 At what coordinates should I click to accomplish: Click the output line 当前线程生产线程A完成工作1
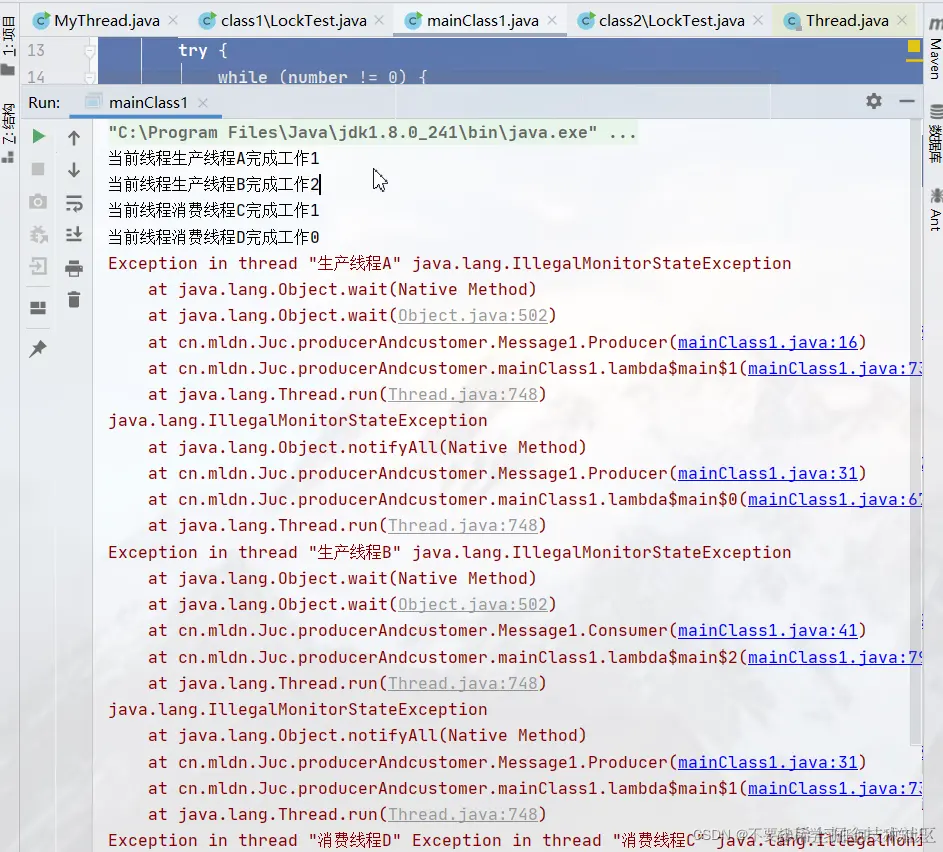(213, 158)
